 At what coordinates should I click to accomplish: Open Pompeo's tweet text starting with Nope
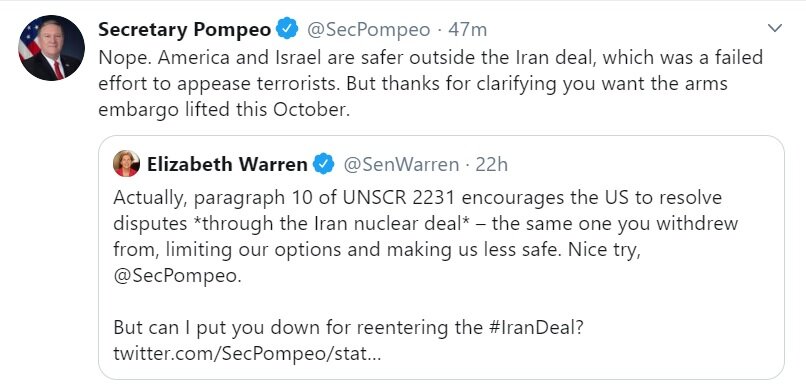430,84
